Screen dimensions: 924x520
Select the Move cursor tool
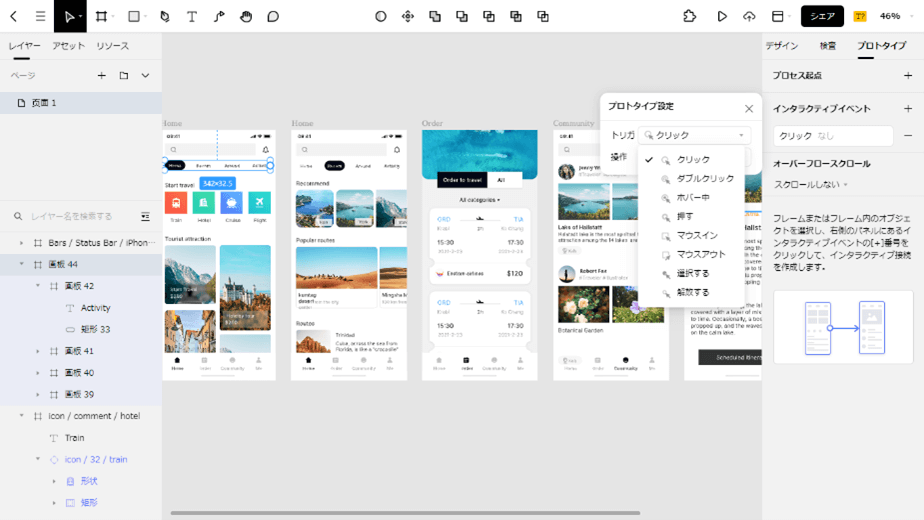70,17
